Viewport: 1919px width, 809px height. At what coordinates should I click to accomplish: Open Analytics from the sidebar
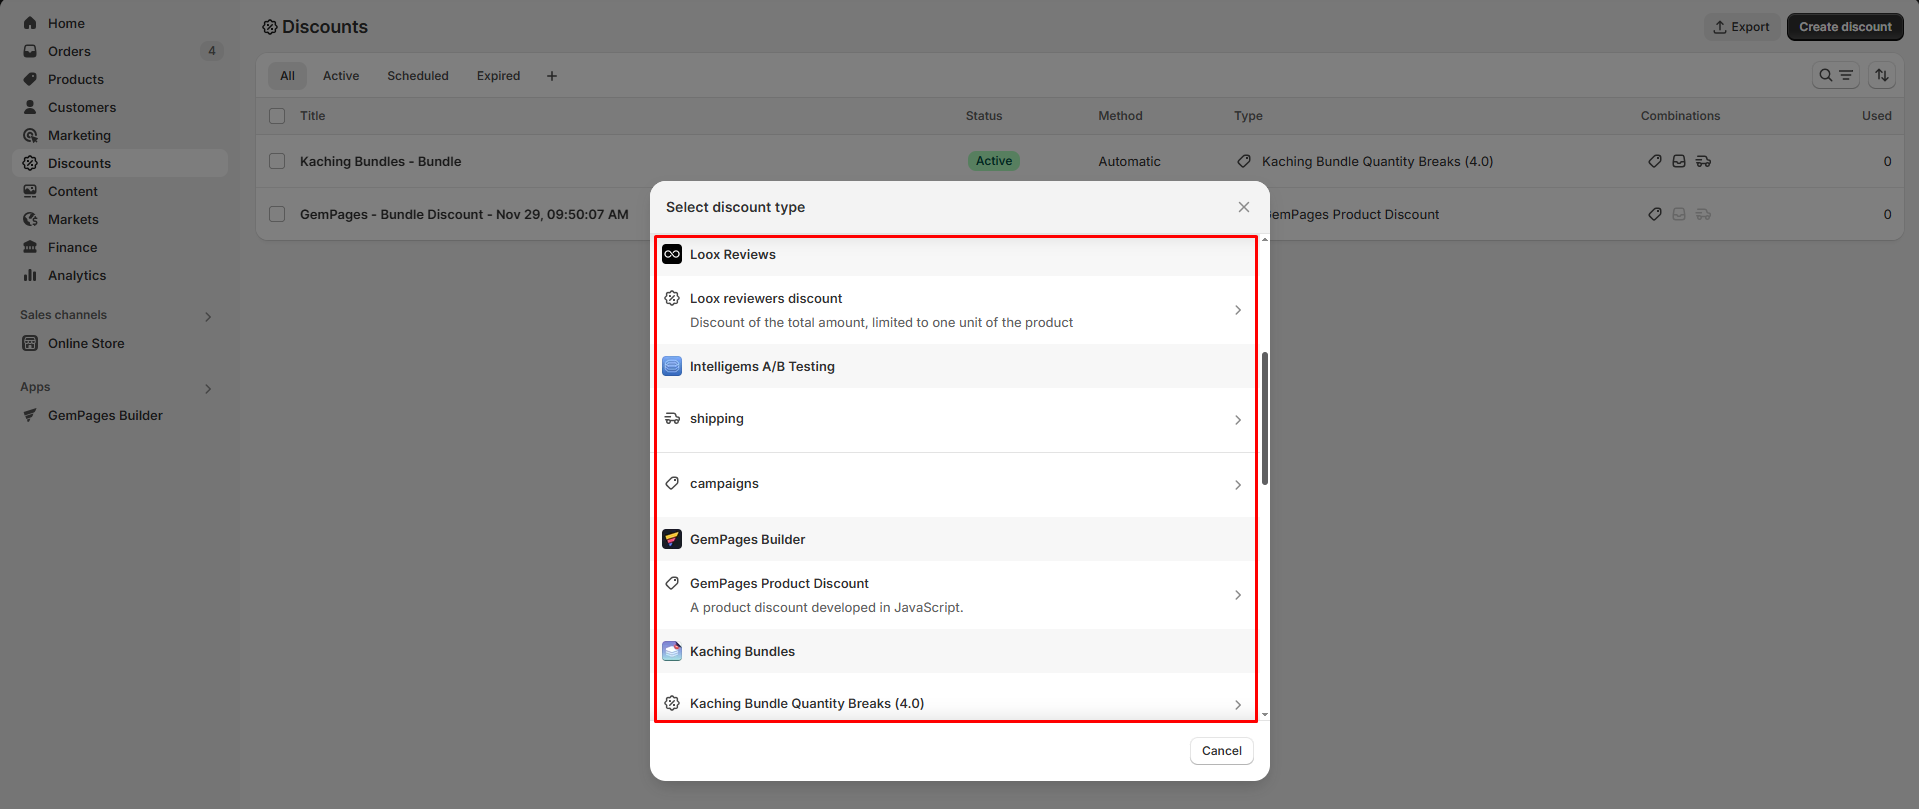(x=77, y=276)
